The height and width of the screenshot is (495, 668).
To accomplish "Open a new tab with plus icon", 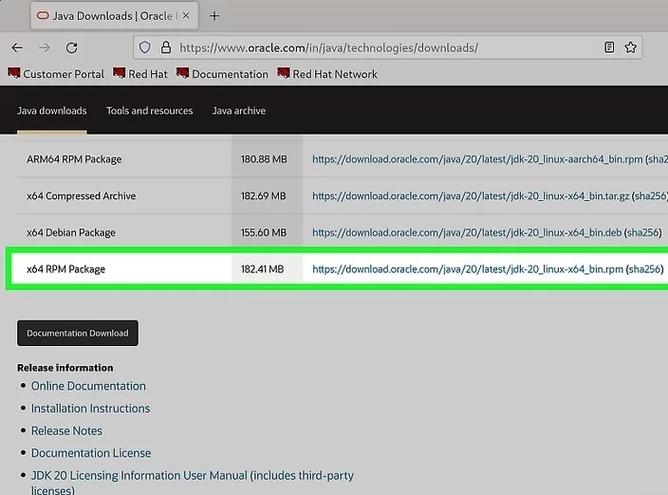I will pos(214,16).
